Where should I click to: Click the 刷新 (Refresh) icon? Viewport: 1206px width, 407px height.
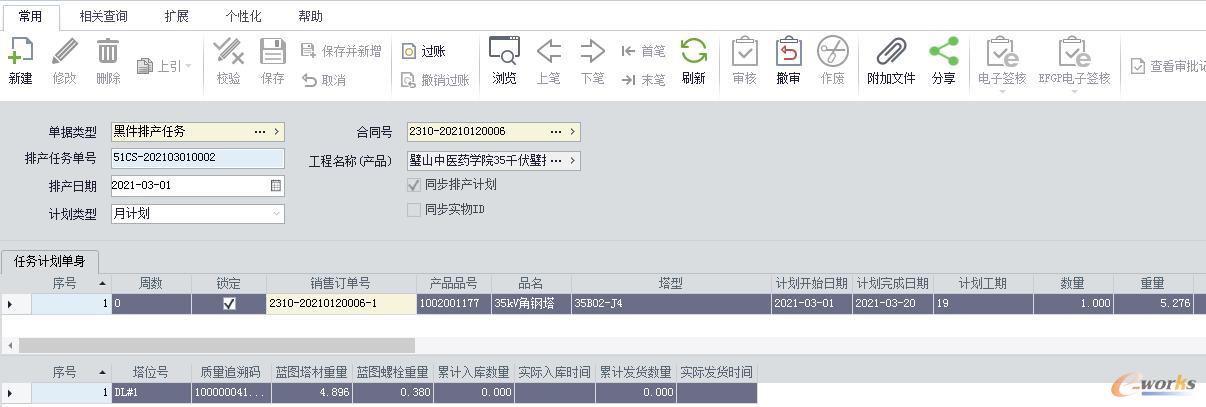(x=693, y=52)
